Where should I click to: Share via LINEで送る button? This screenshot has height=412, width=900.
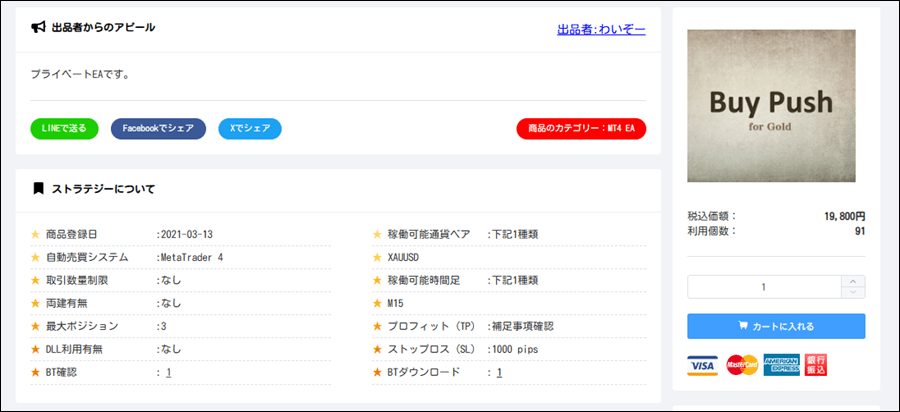(64, 128)
